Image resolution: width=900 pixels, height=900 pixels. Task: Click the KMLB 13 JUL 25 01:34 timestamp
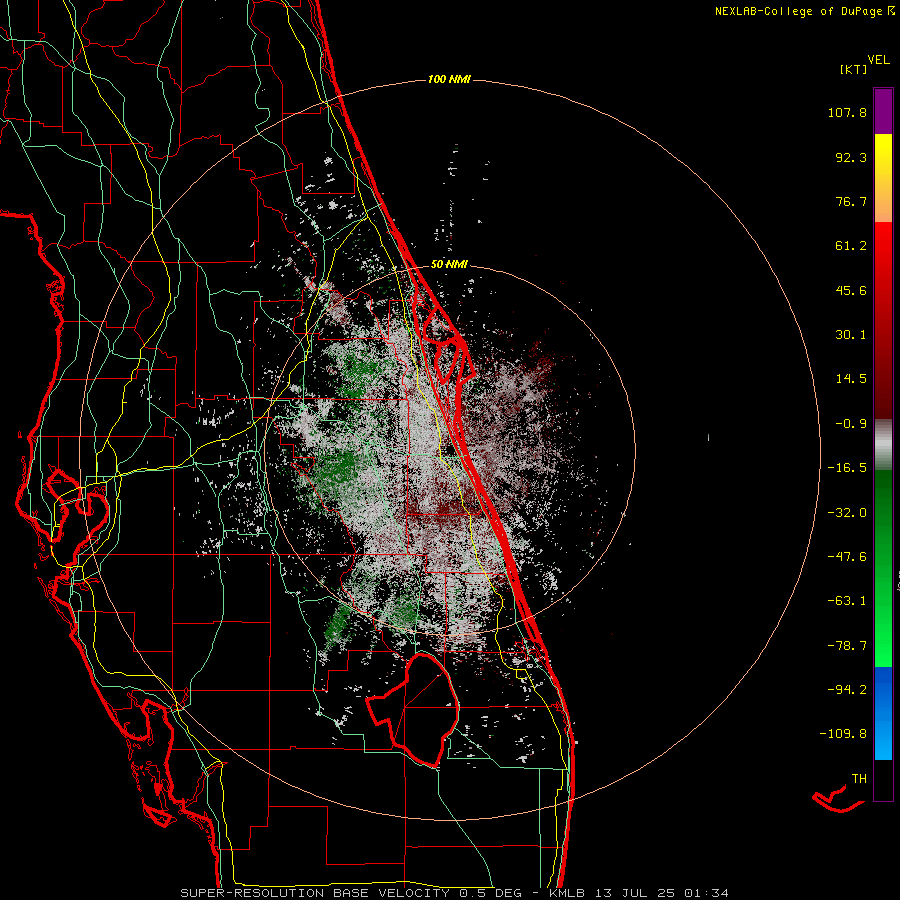point(638,893)
